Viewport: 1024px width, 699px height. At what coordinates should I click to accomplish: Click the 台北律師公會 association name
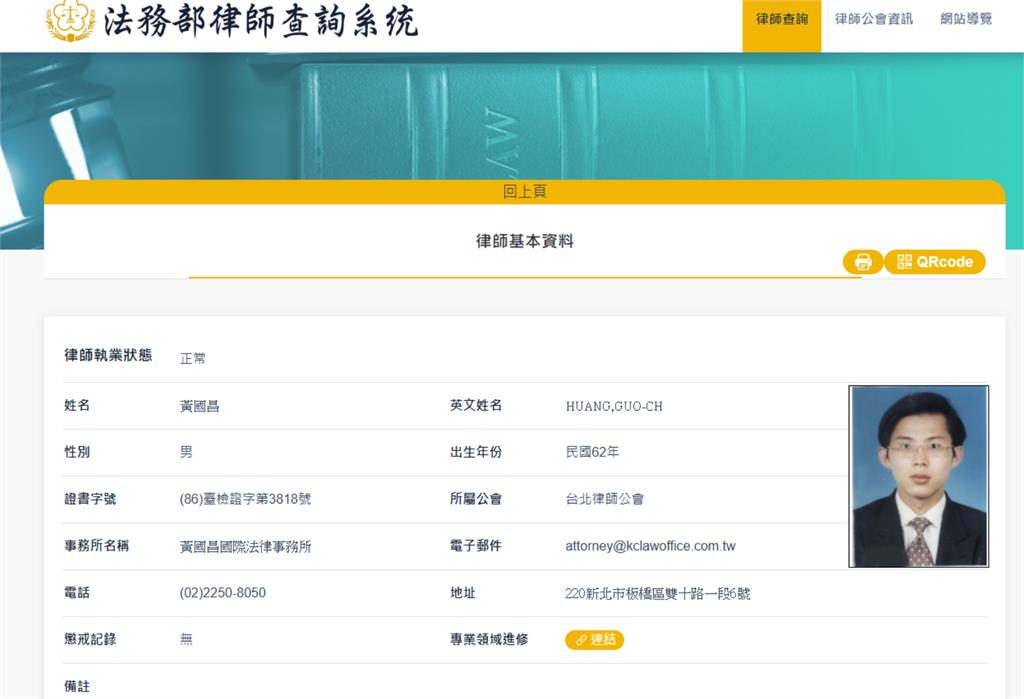pos(605,499)
